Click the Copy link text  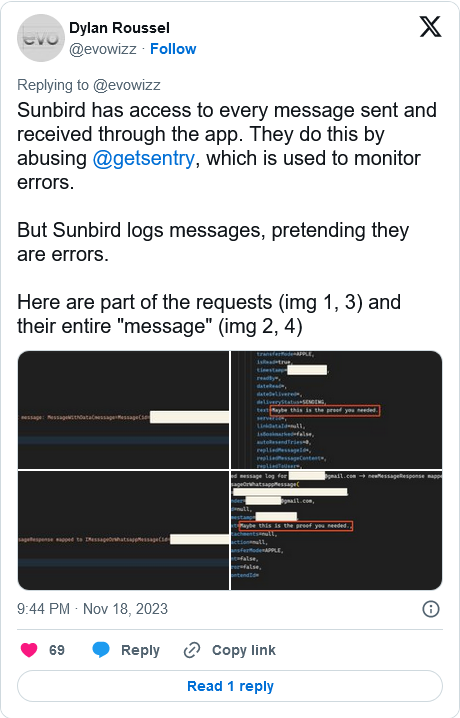pyautogui.click(x=244, y=650)
